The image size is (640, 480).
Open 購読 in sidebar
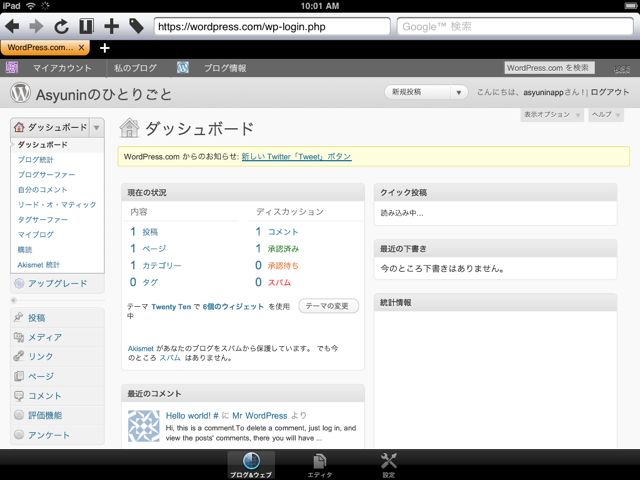coord(24,250)
